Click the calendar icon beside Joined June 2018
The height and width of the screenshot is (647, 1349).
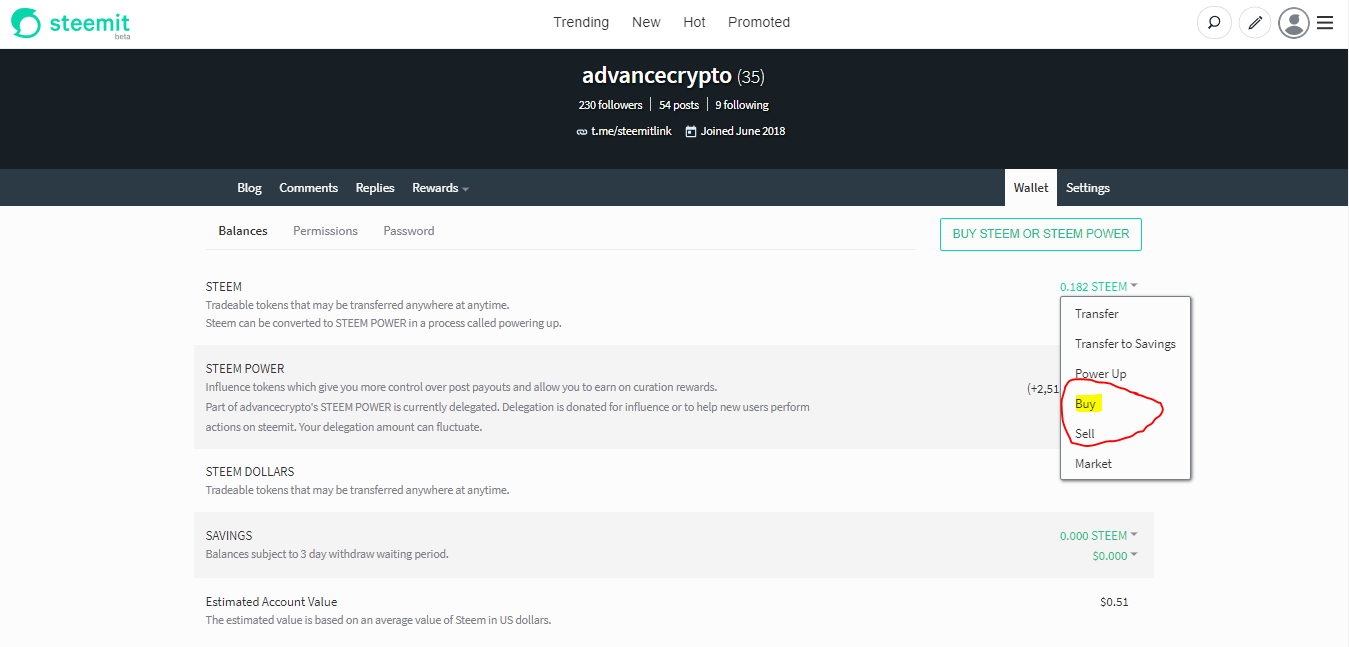pos(691,131)
